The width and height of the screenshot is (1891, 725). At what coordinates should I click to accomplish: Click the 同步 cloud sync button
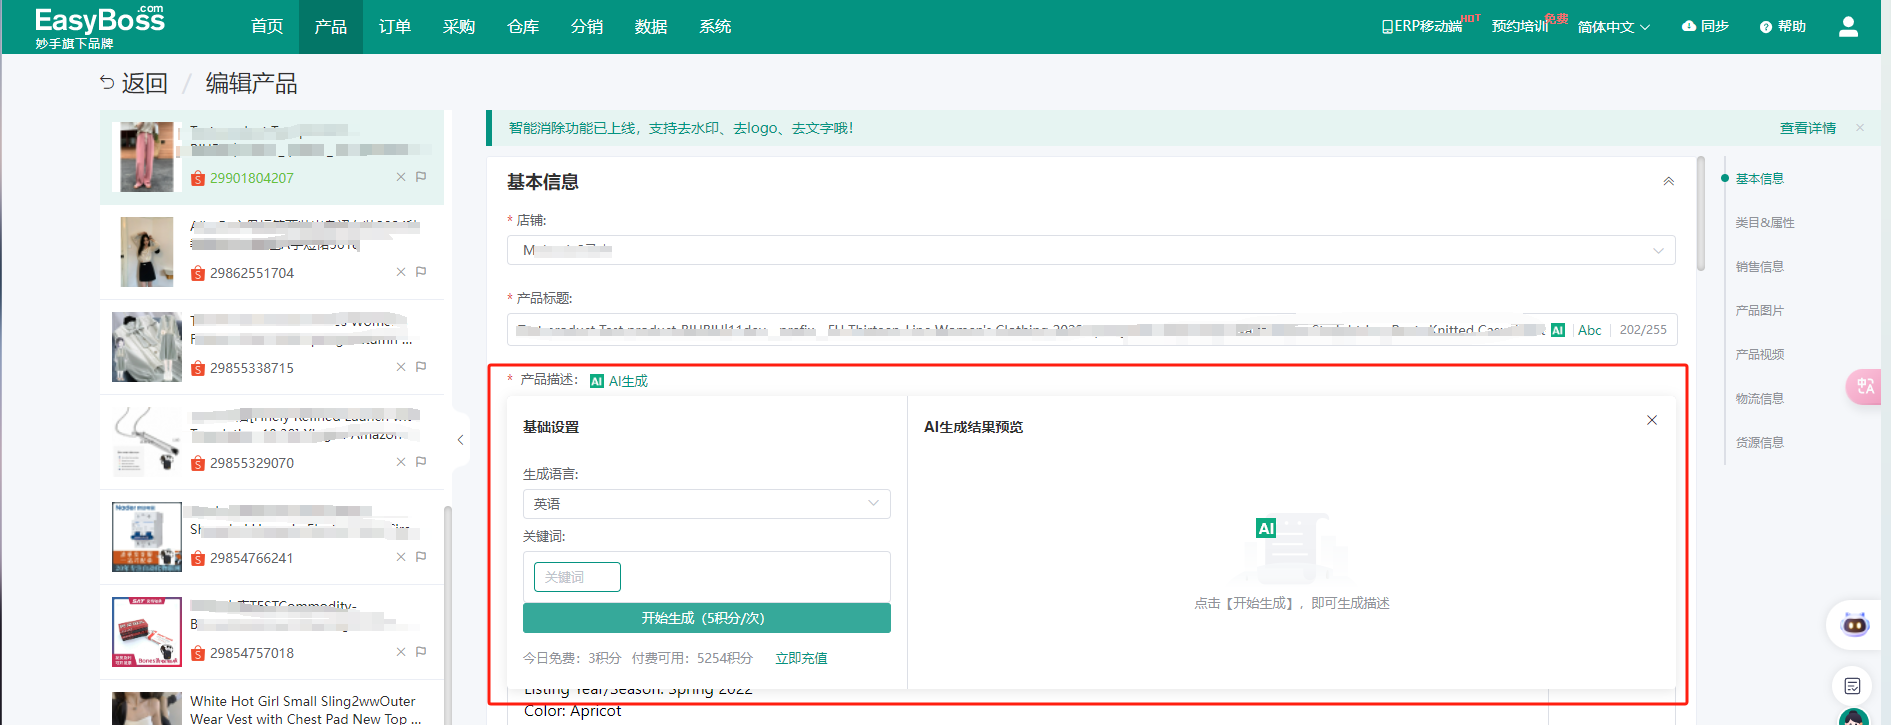[x=1705, y=27]
